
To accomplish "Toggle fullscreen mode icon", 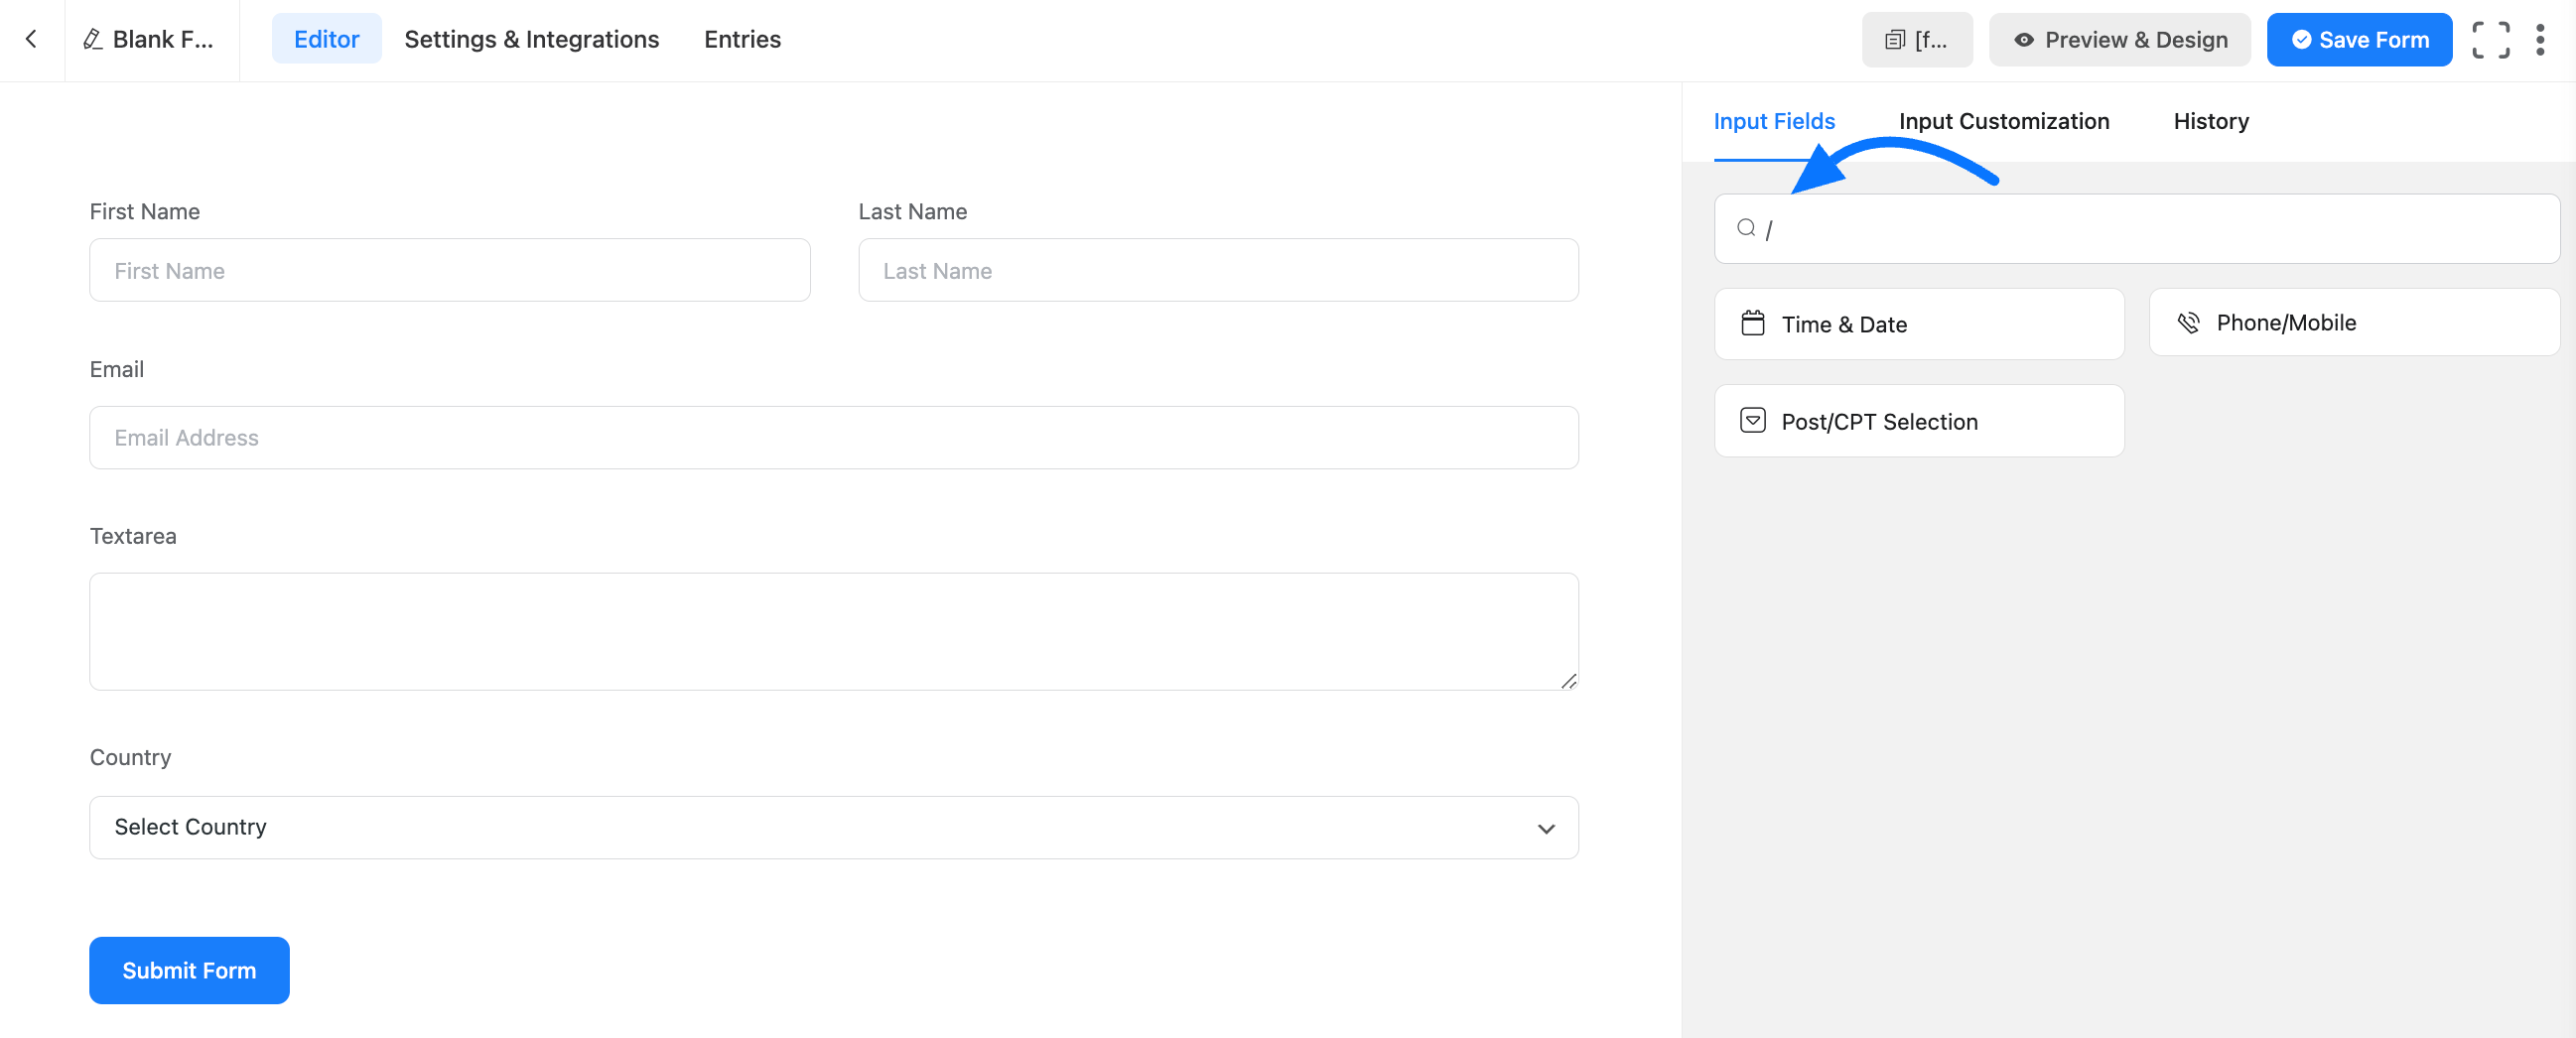I will (x=2490, y=40).
